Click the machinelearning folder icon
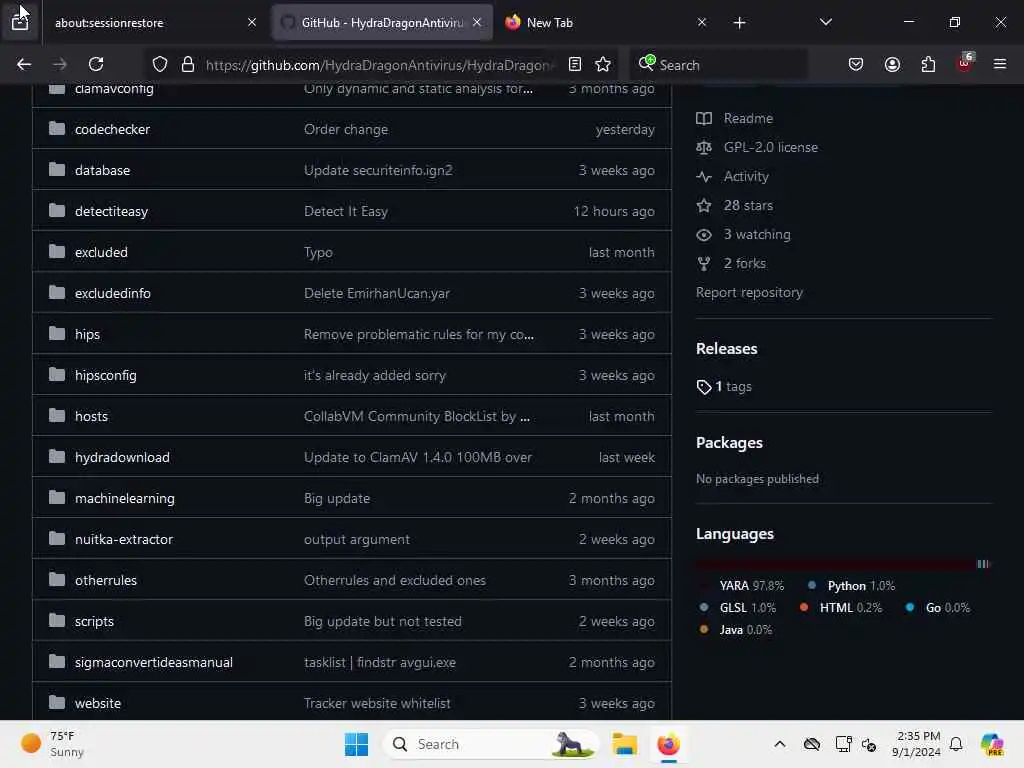 click(57, 498)
